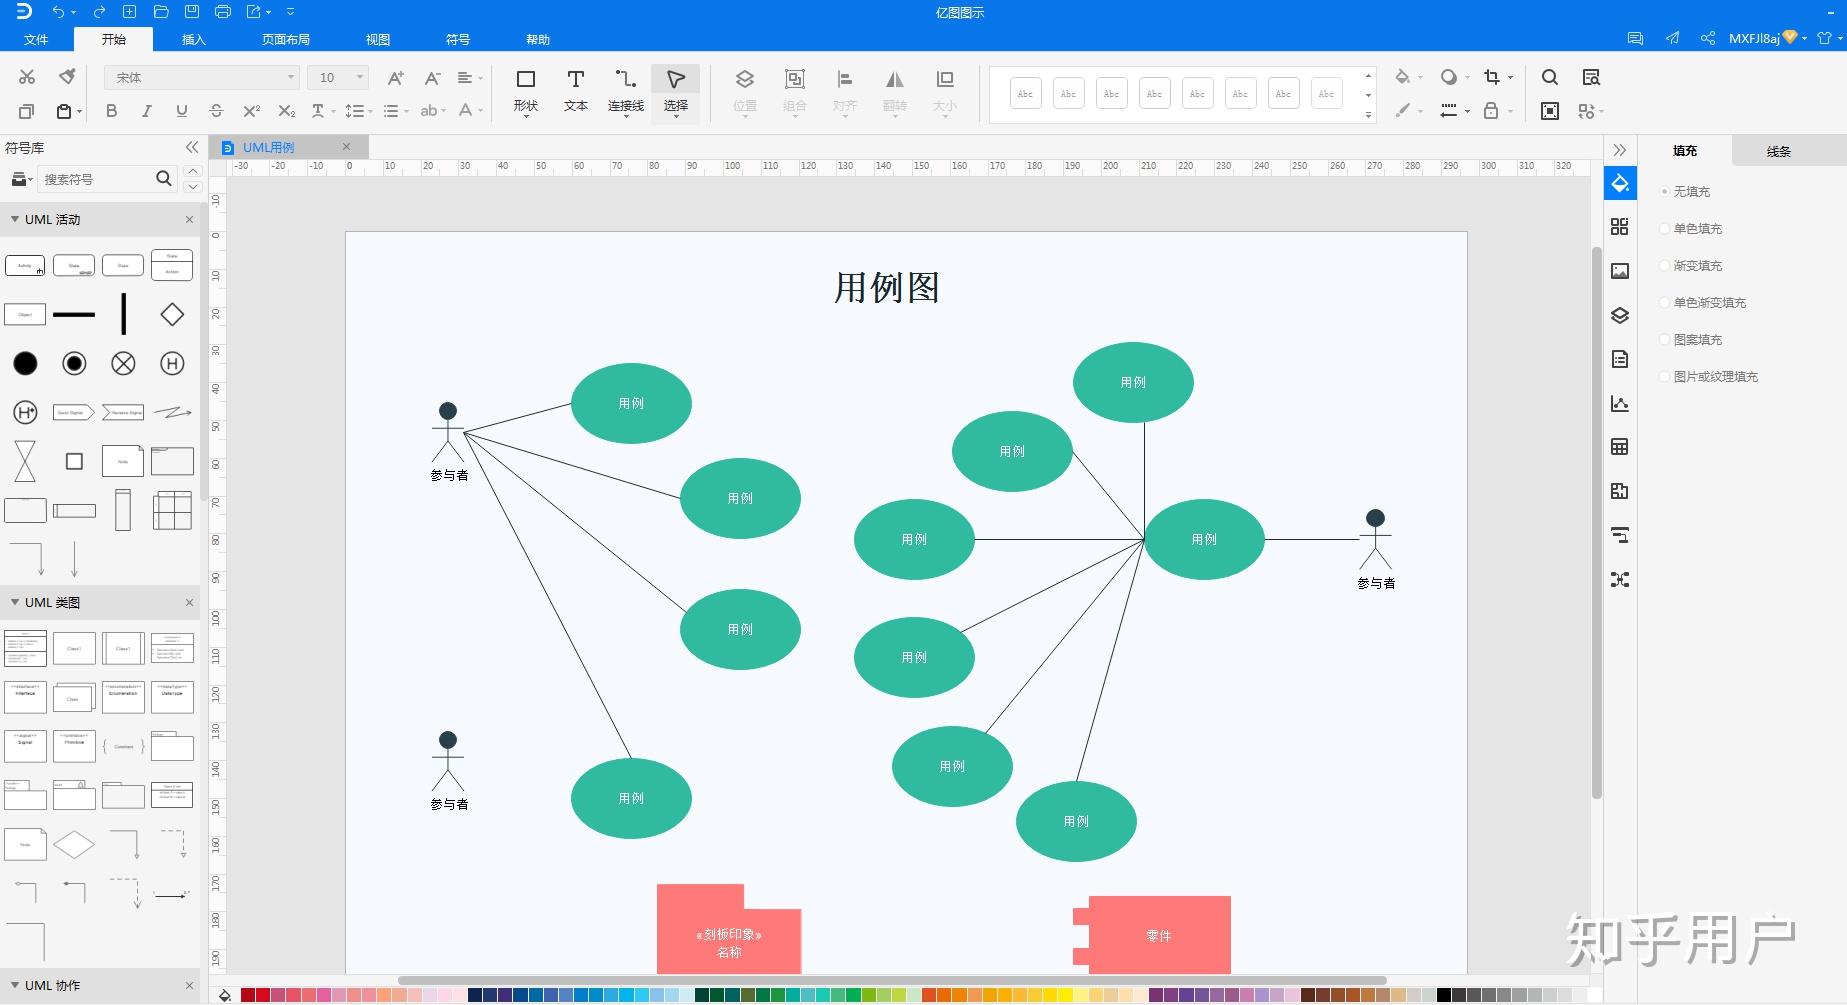Click the no-fill bucket in the color bar

[225, 995]
